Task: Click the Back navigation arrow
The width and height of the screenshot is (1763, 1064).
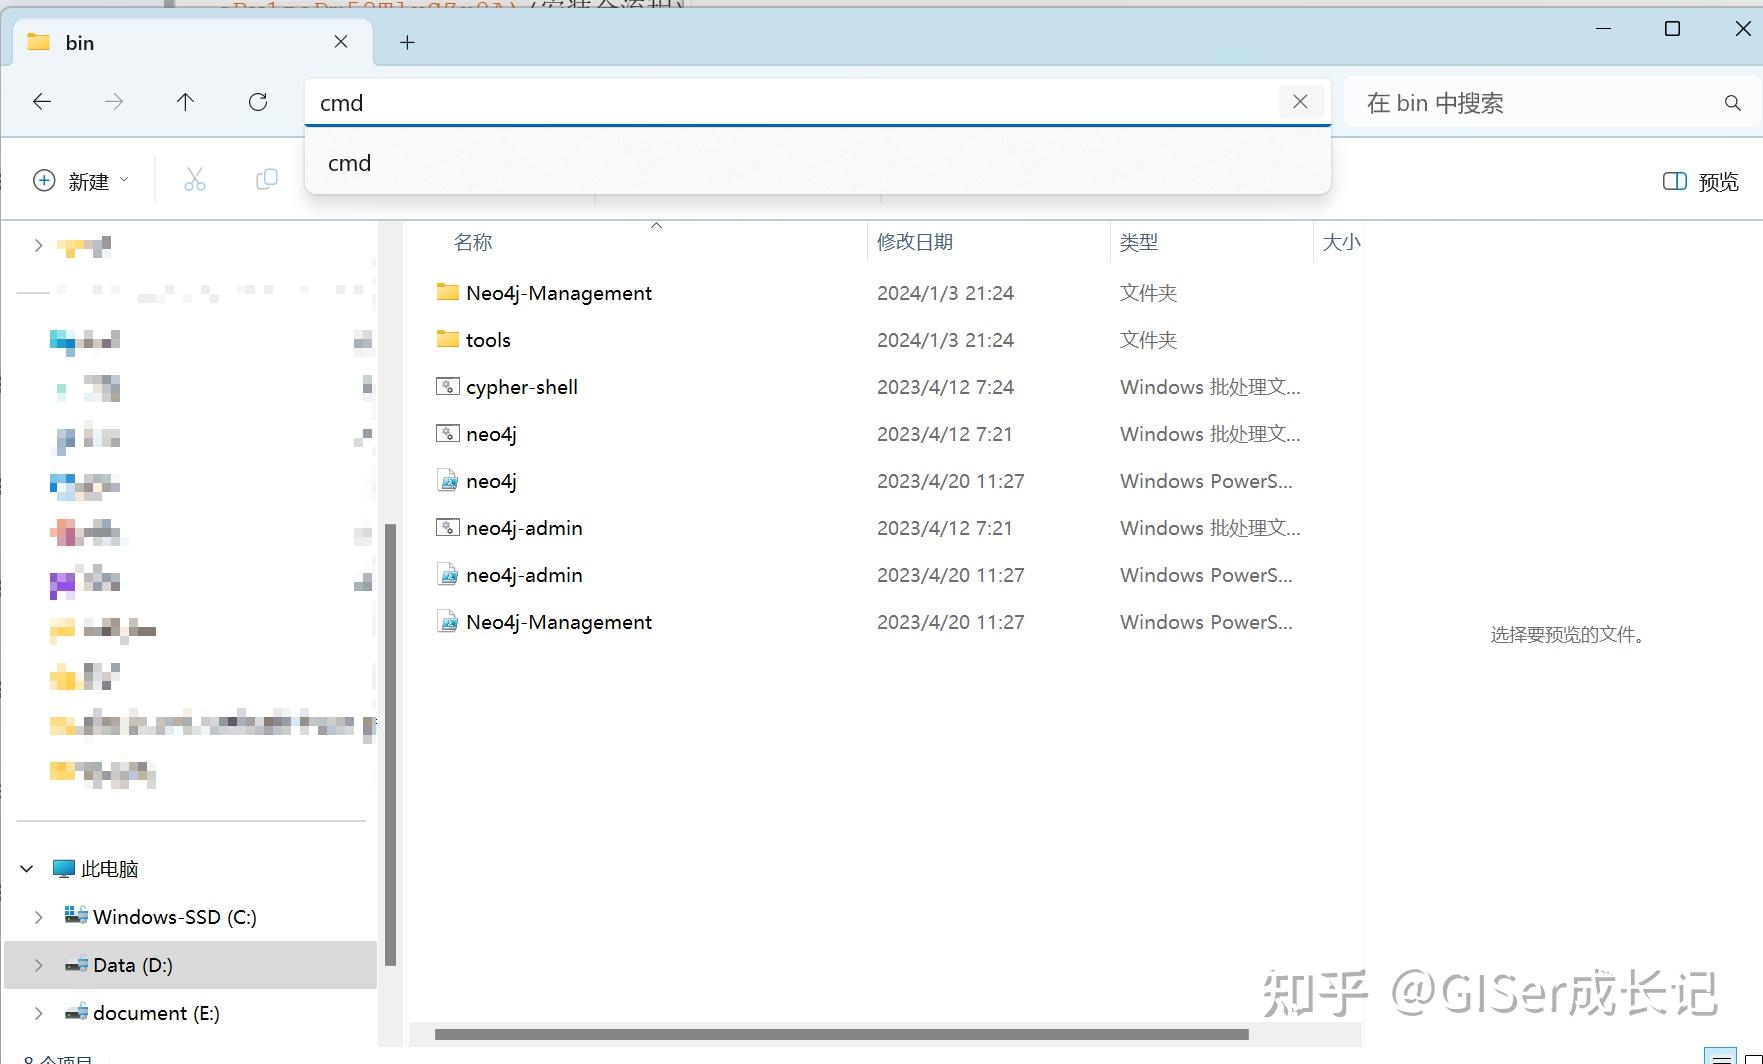Action: (41, 101)
